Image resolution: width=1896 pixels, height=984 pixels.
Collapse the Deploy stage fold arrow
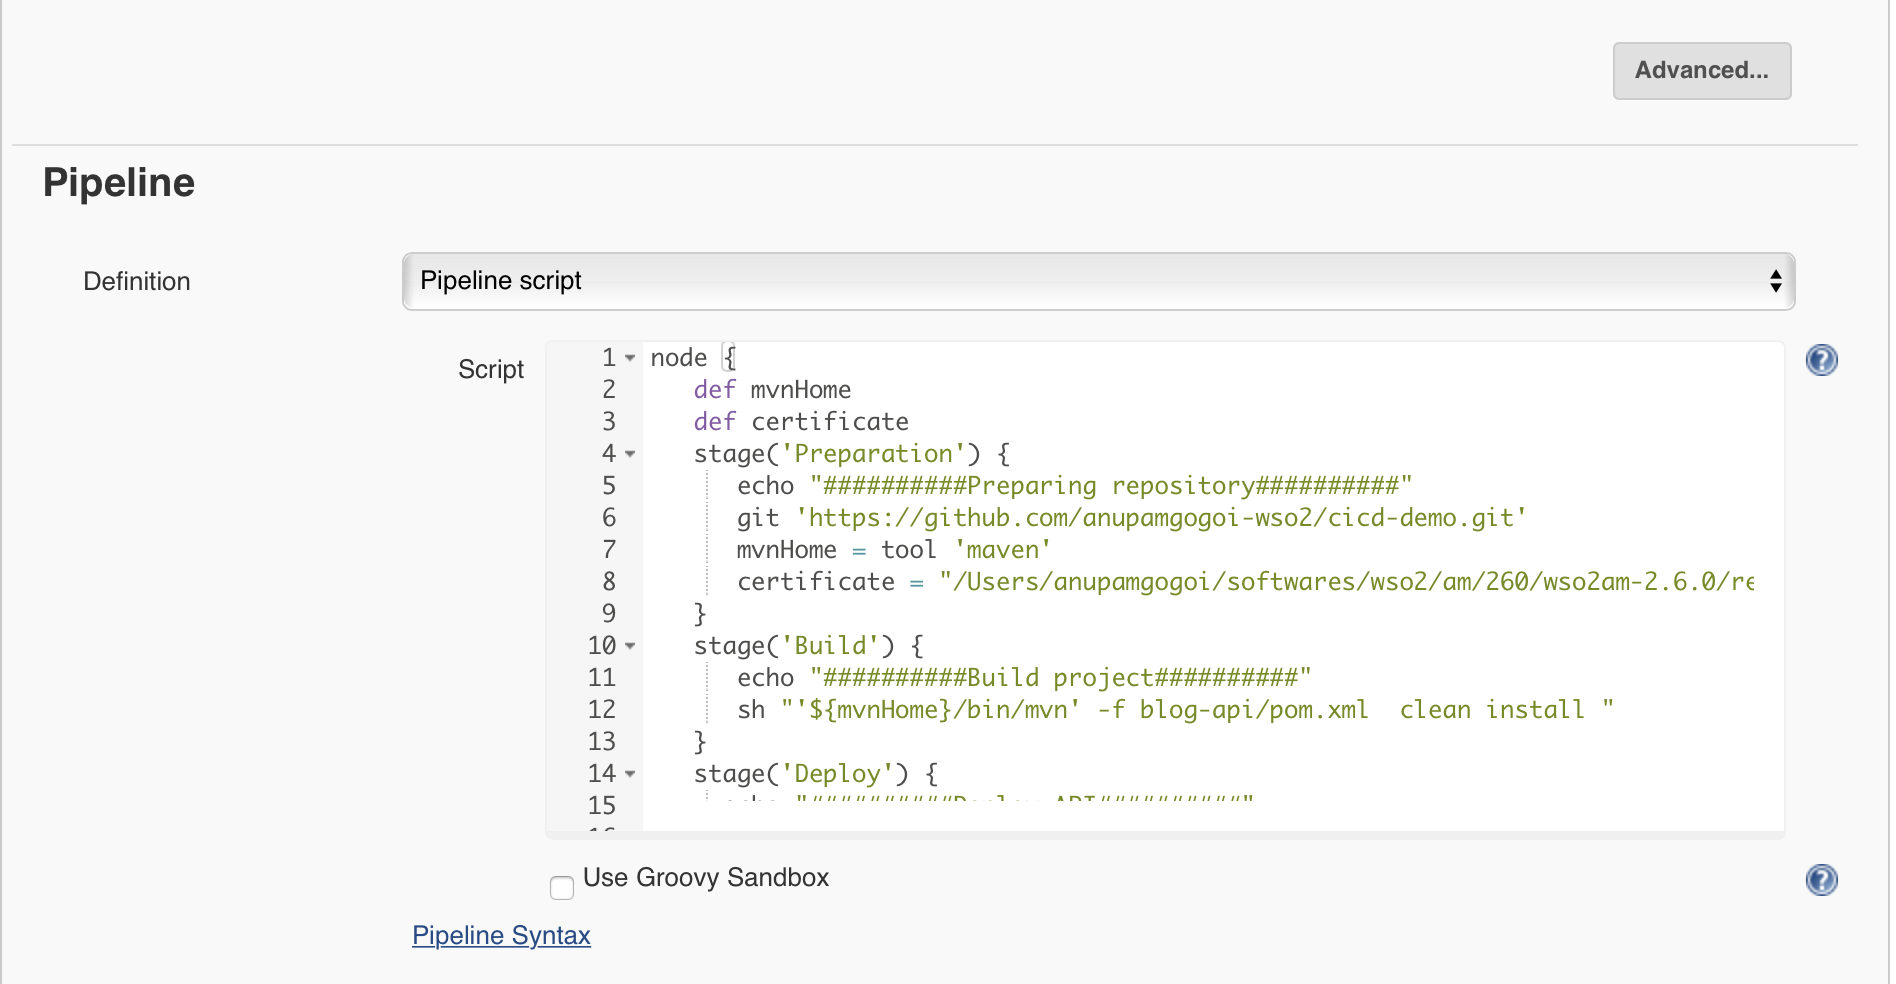click(x=630, y=774)
